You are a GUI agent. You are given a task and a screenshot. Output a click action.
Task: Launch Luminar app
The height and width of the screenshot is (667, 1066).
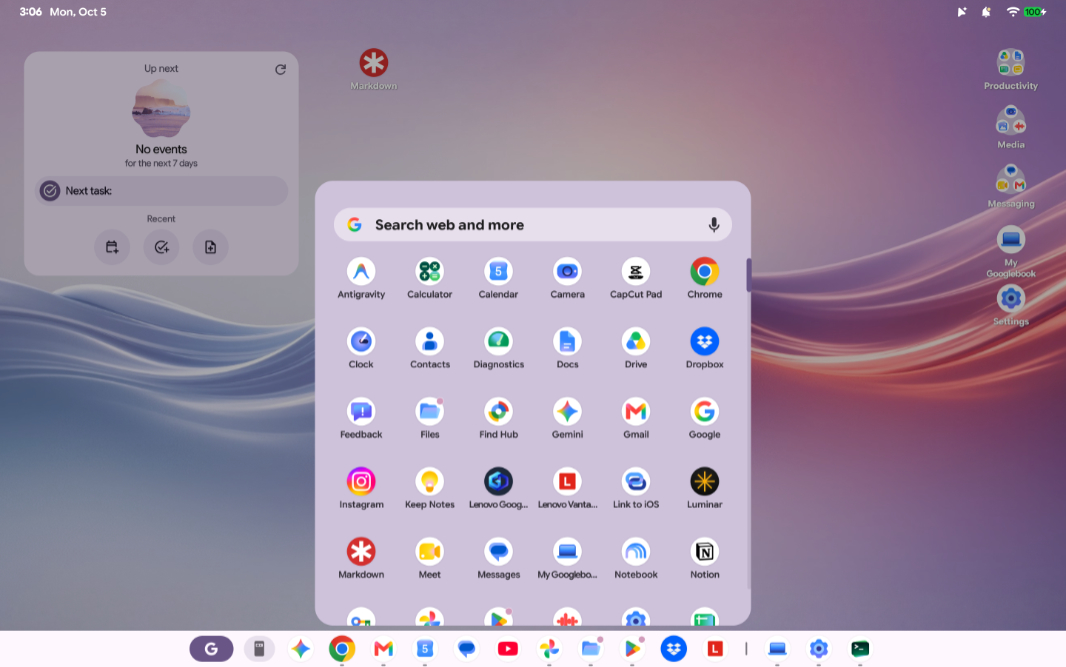click(704, 481)
